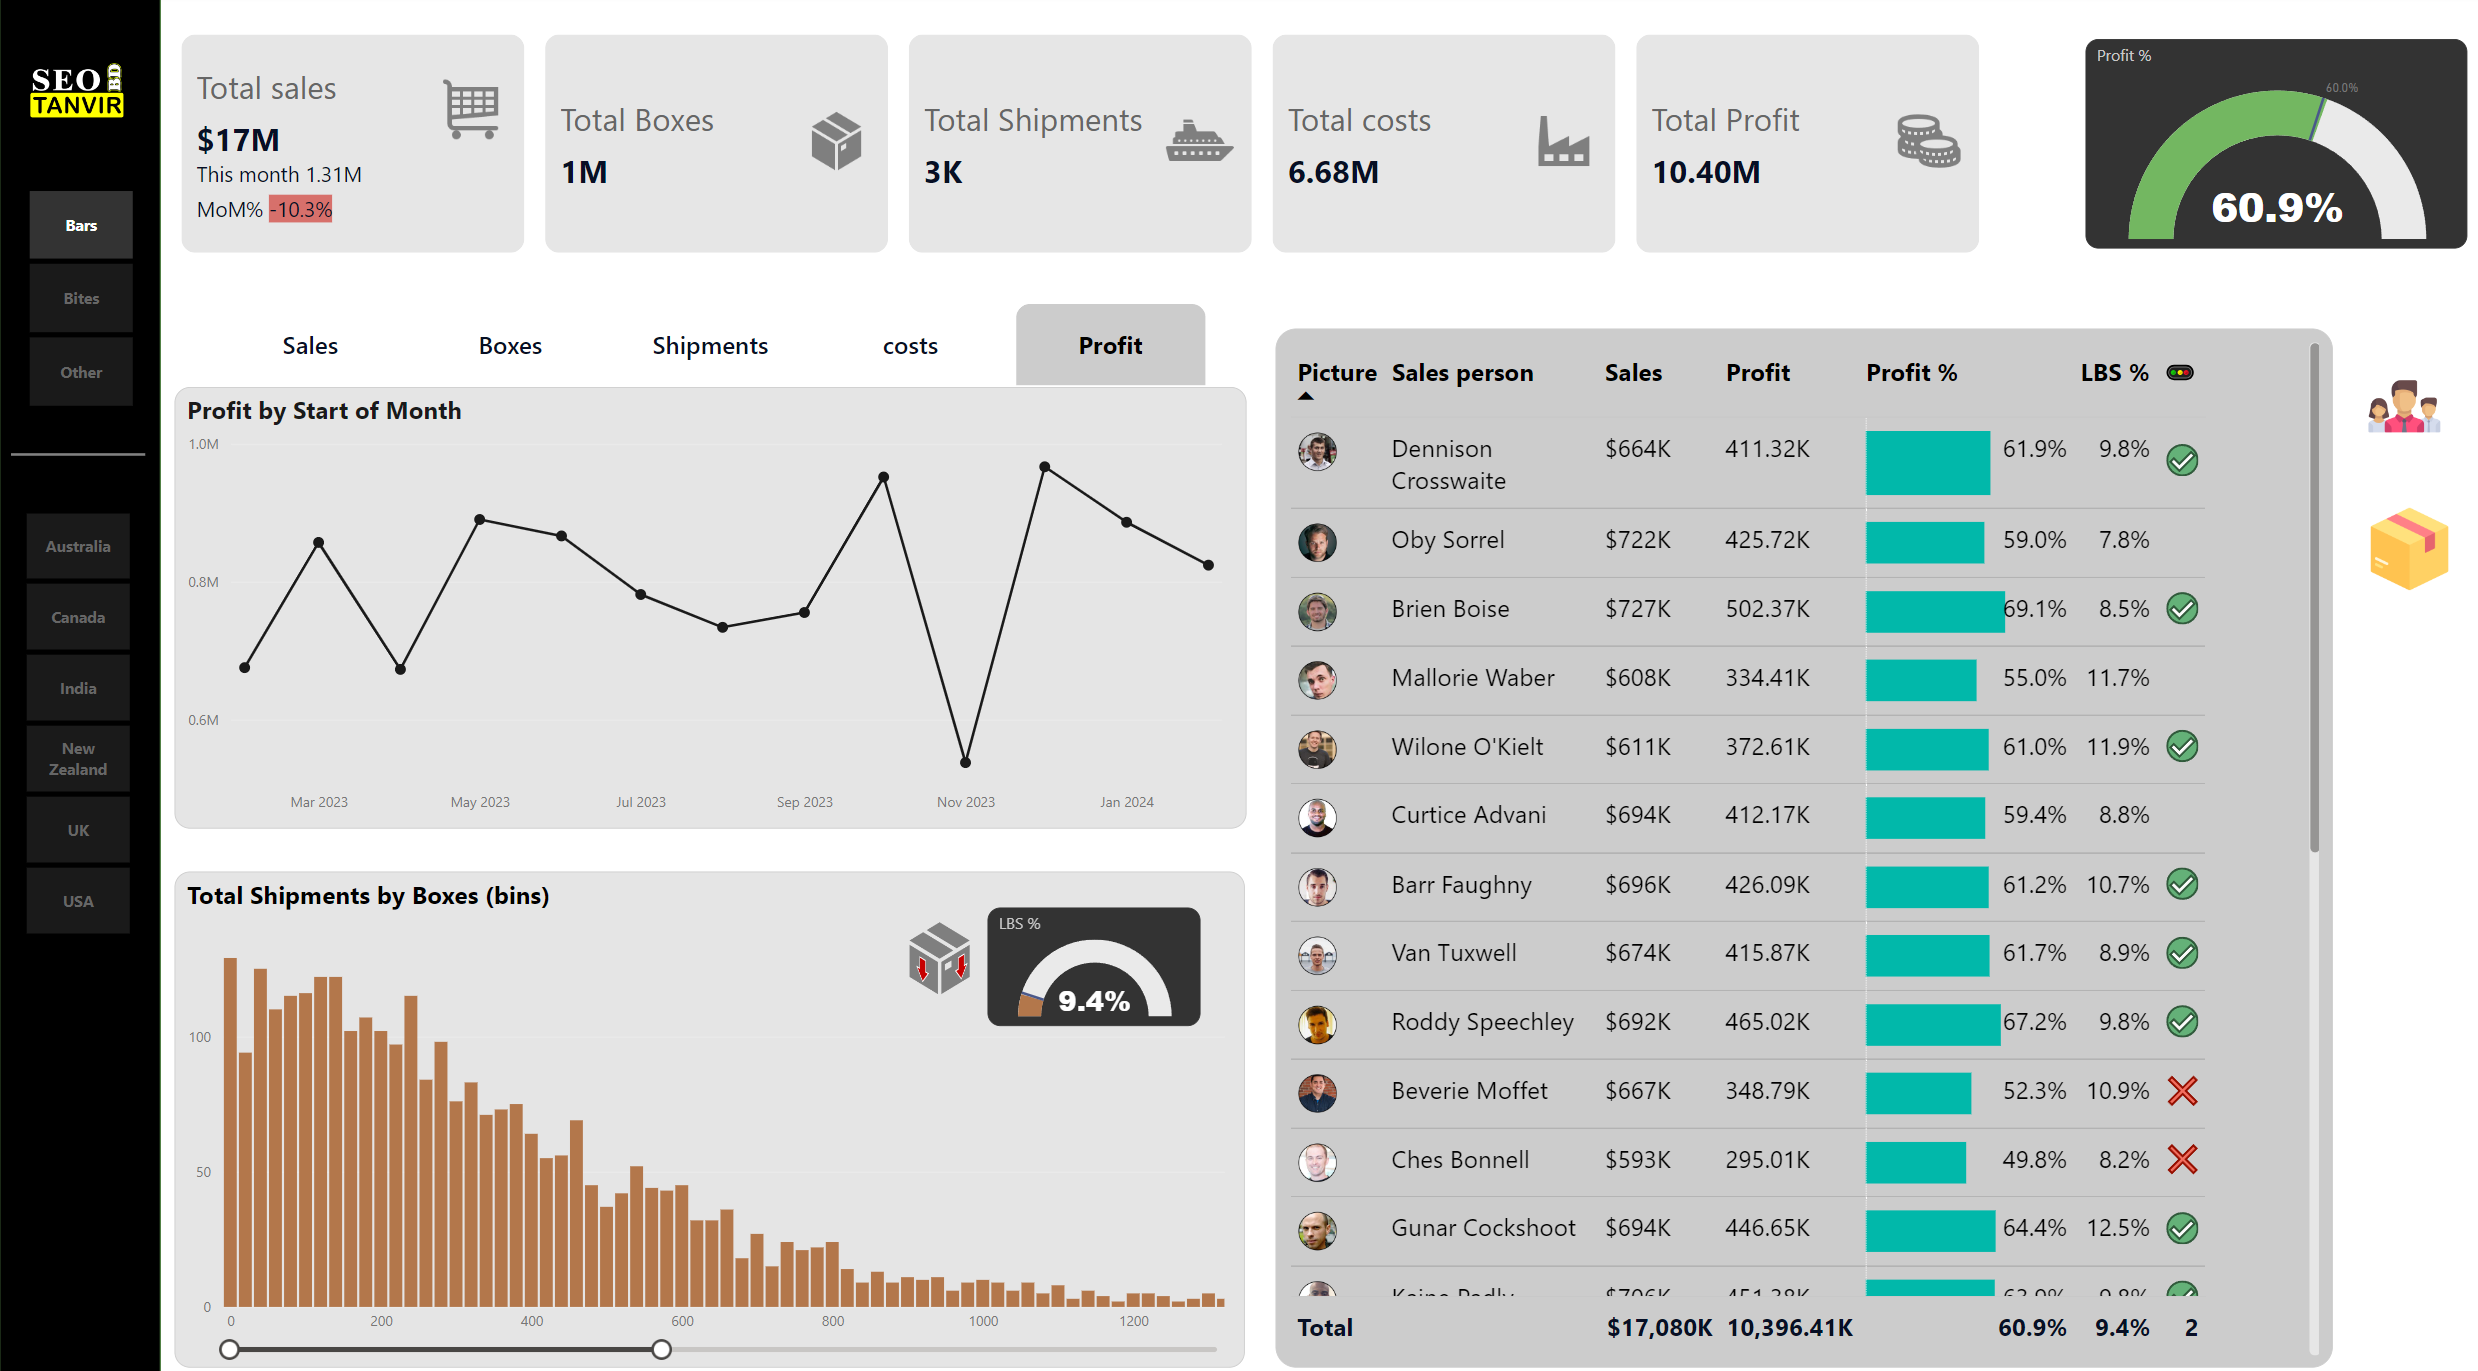Click the right handle of bins slider

pyautogui.click(x=661, y=1350)
